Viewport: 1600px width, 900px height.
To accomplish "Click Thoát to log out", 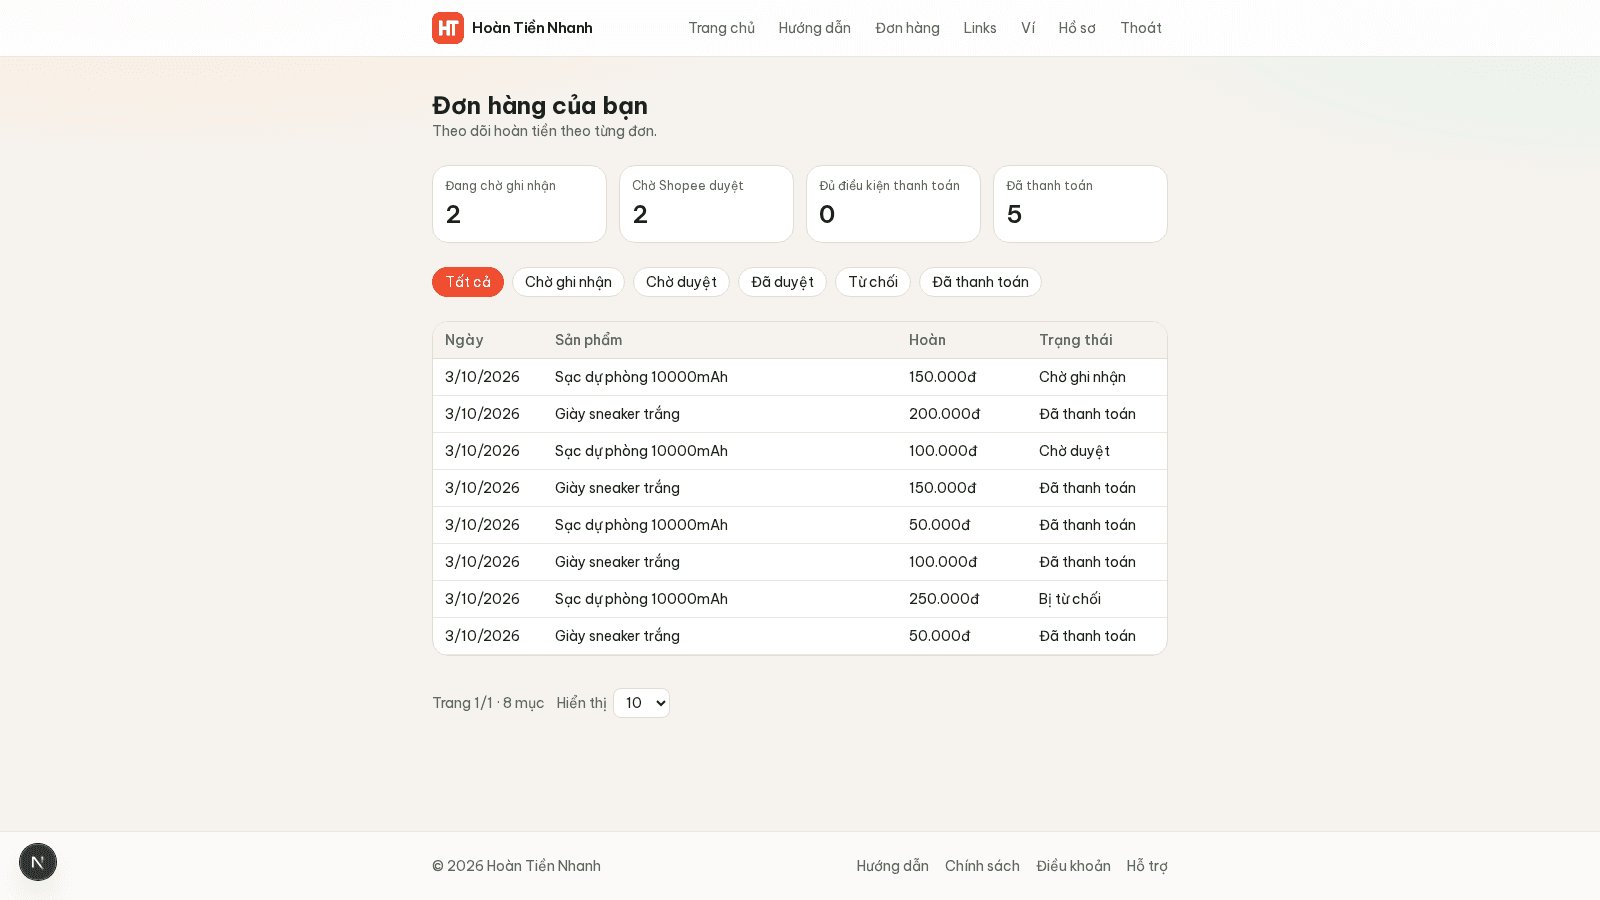I will [1141, 28].
